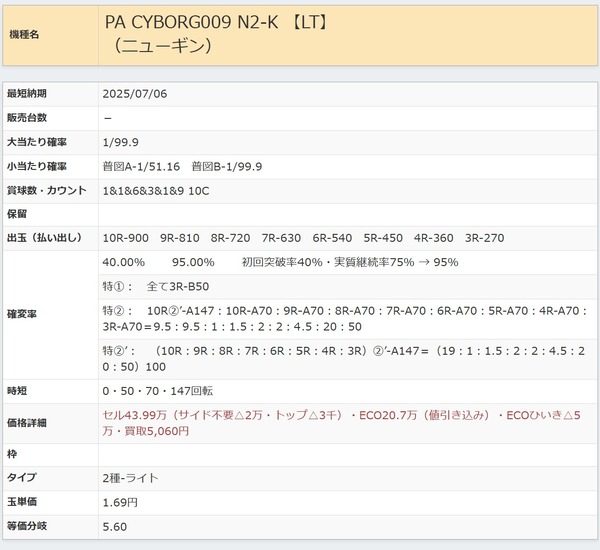Click the 特①: 全て3R-B50 line
The width and height of the screenshot is (600, 550).
(x=156, y=287)
